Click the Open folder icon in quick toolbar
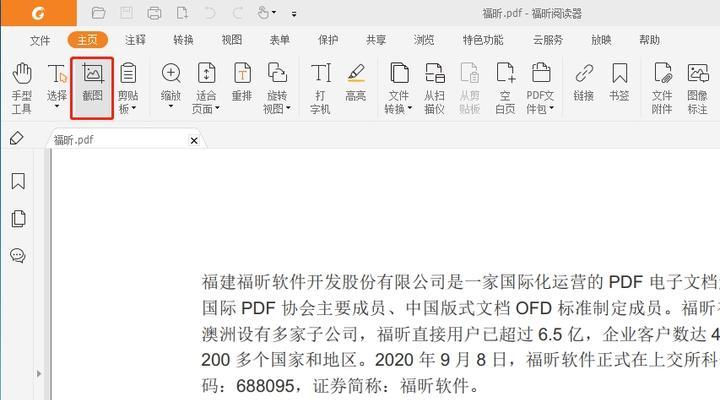This screenshot has width=720, height=400. tap(98, 13)
